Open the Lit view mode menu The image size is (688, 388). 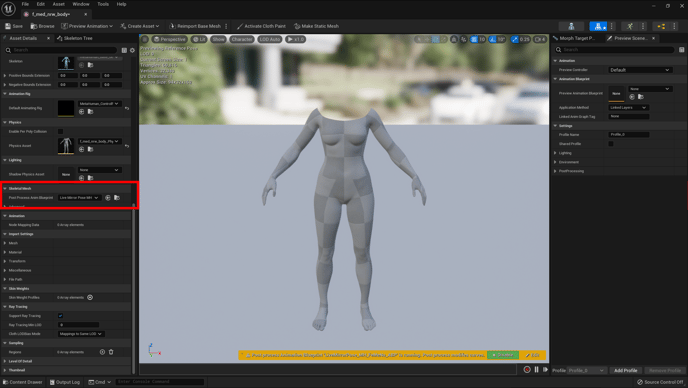199,39
